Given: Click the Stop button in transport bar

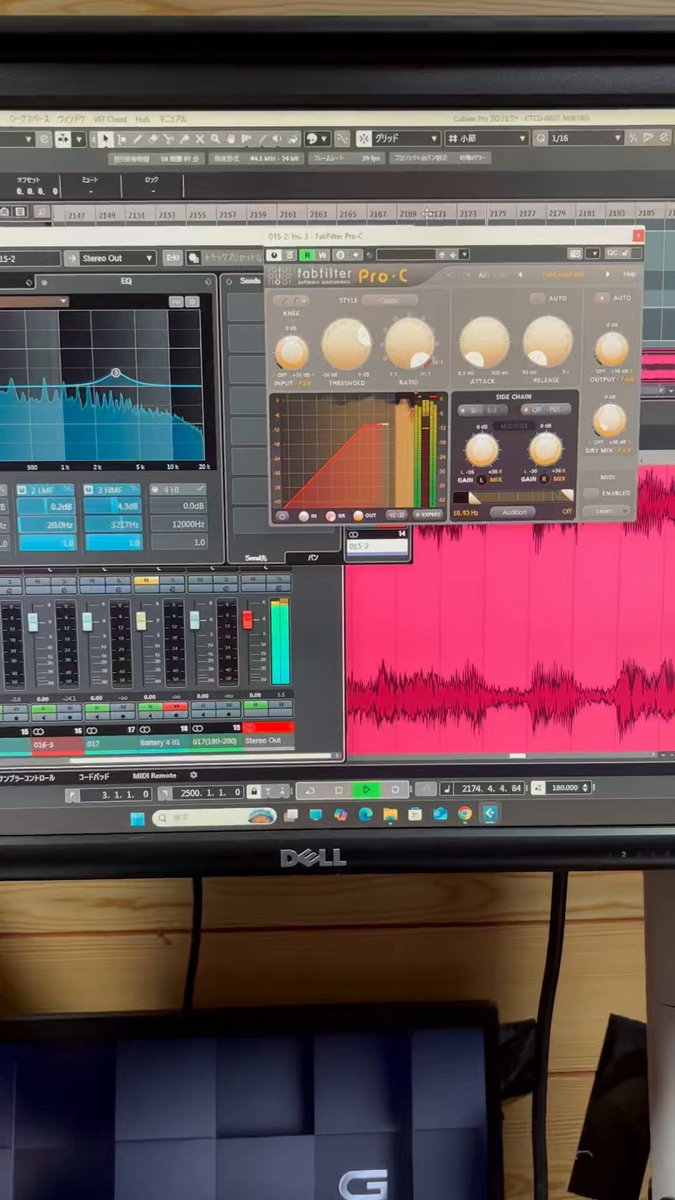Looking at the screenshot, I should (x=339, y=789).
